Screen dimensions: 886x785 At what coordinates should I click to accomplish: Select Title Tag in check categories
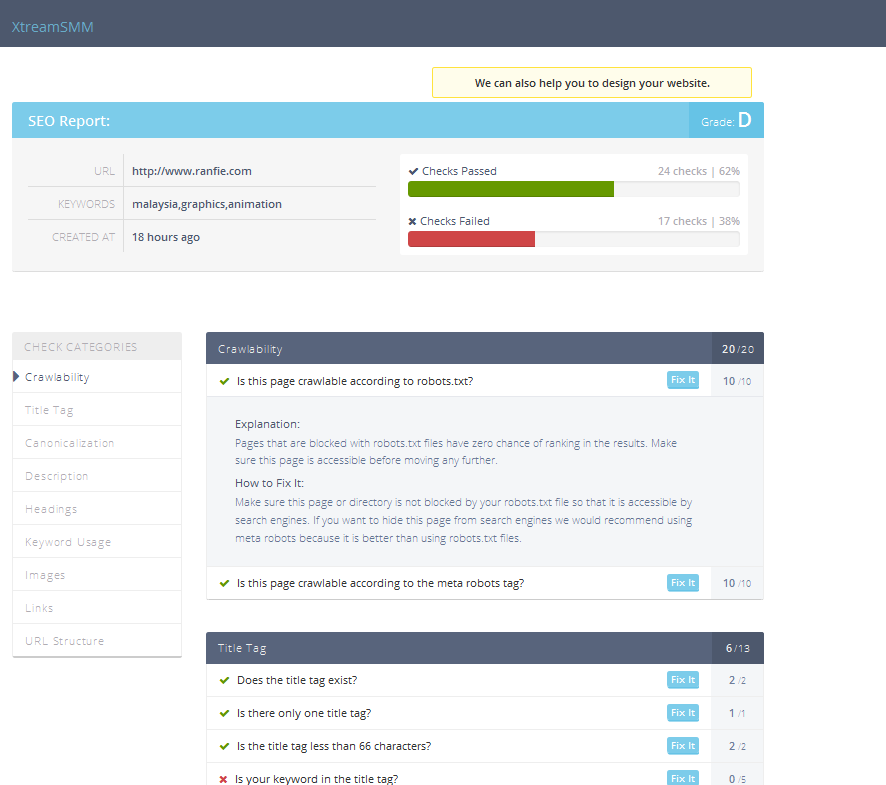50,410
